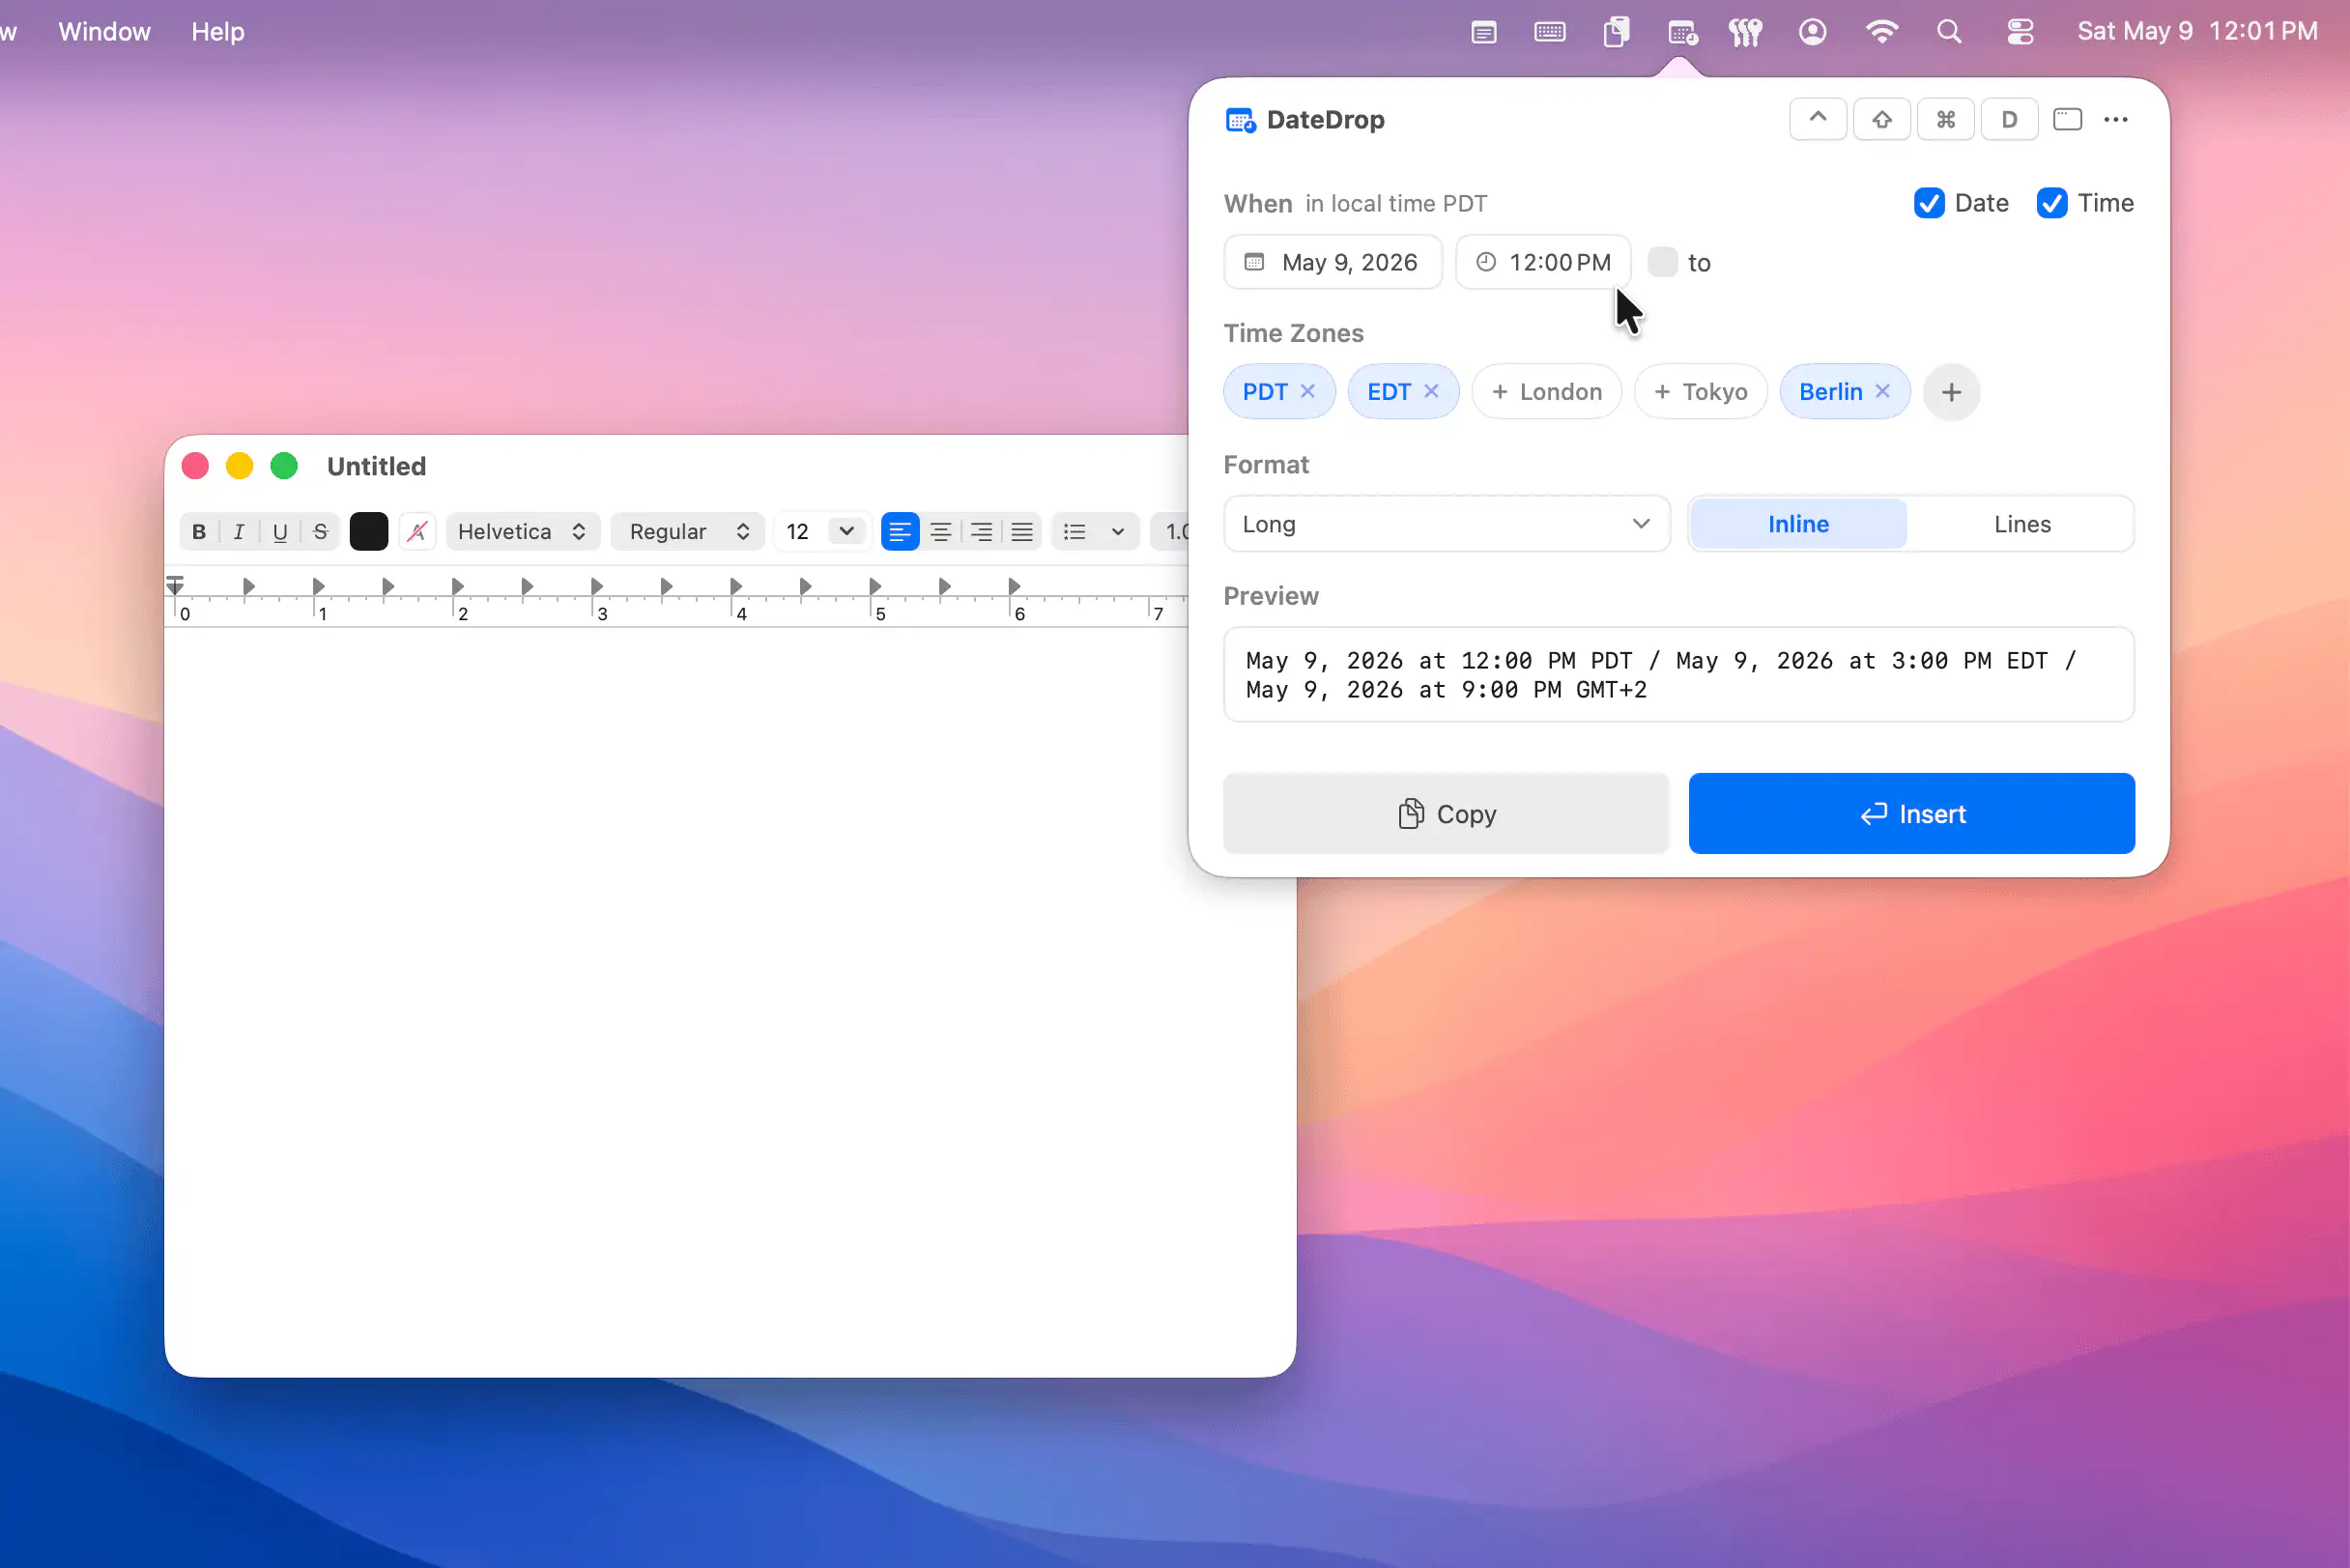Insert the formatted date into the document
Viewport: 2350px width, 1568px height.
(x=1911, y=814)
